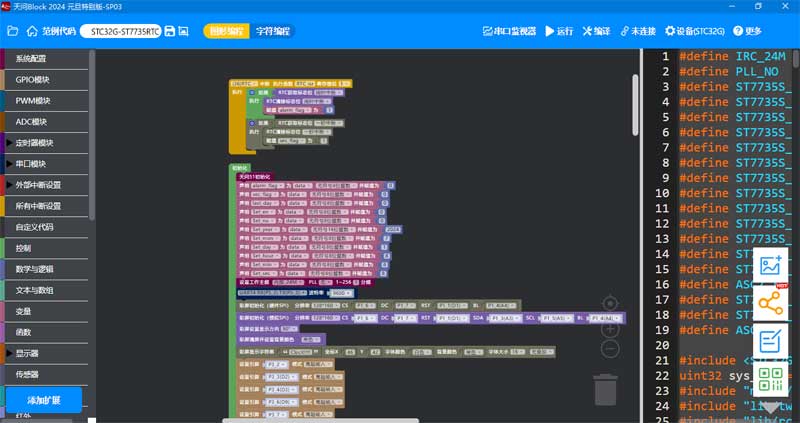Select the 自定义代码 category
Viewport: 800px width, 423px height.
[46, 227]
